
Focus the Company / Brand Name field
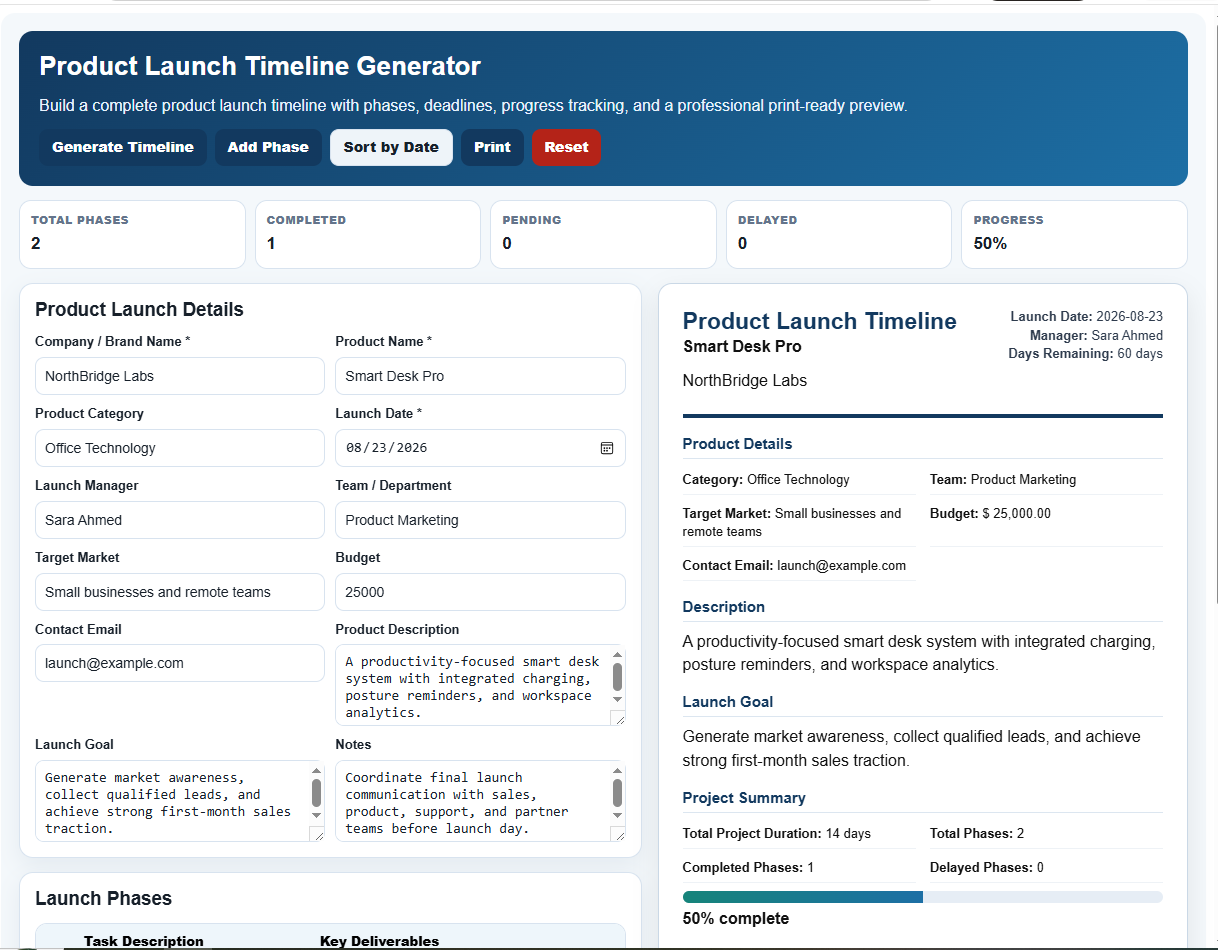180,376
